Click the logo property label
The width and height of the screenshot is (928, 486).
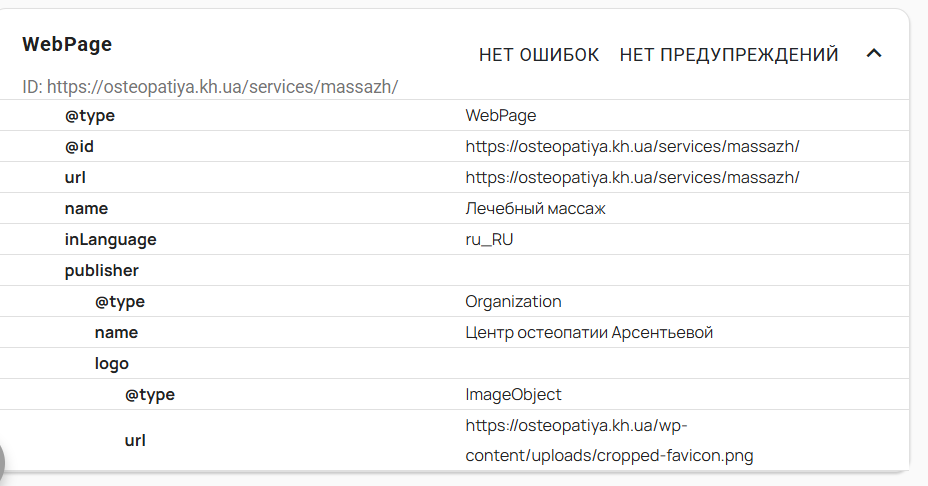pyautogui.click(x=112, y=364)
